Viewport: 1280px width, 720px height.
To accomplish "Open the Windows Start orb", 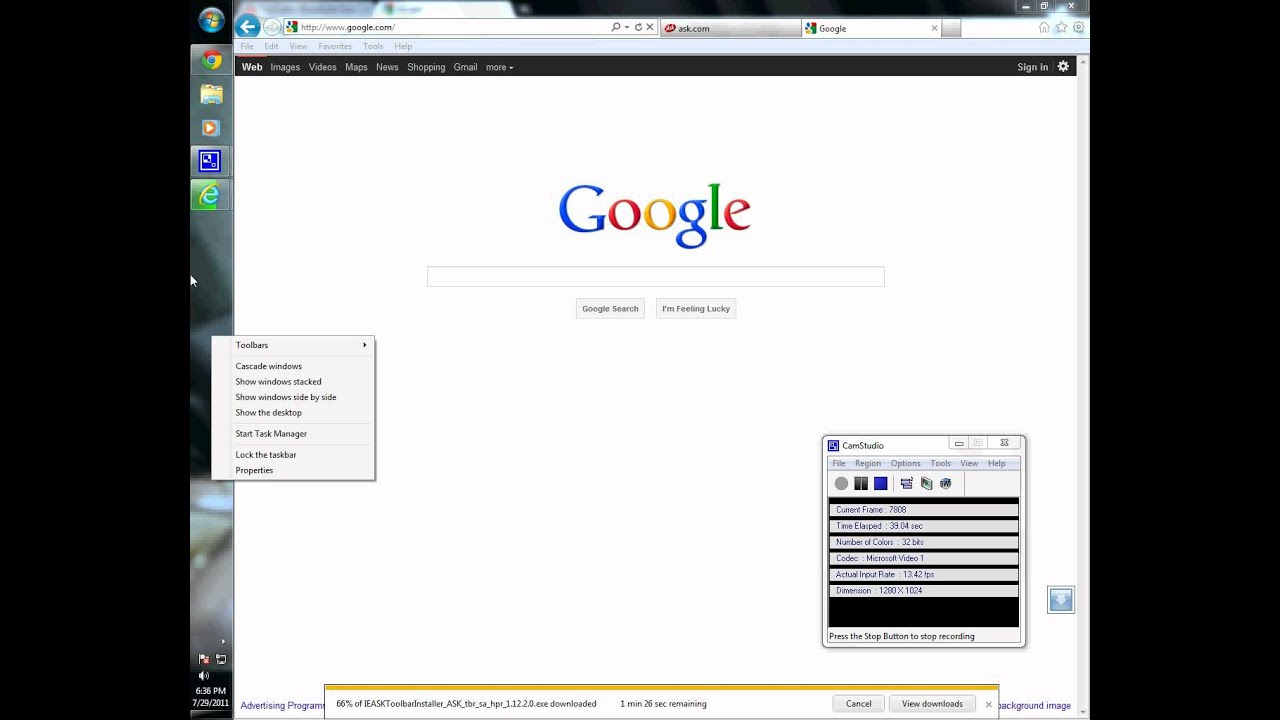I will click(x=211, y=19).
